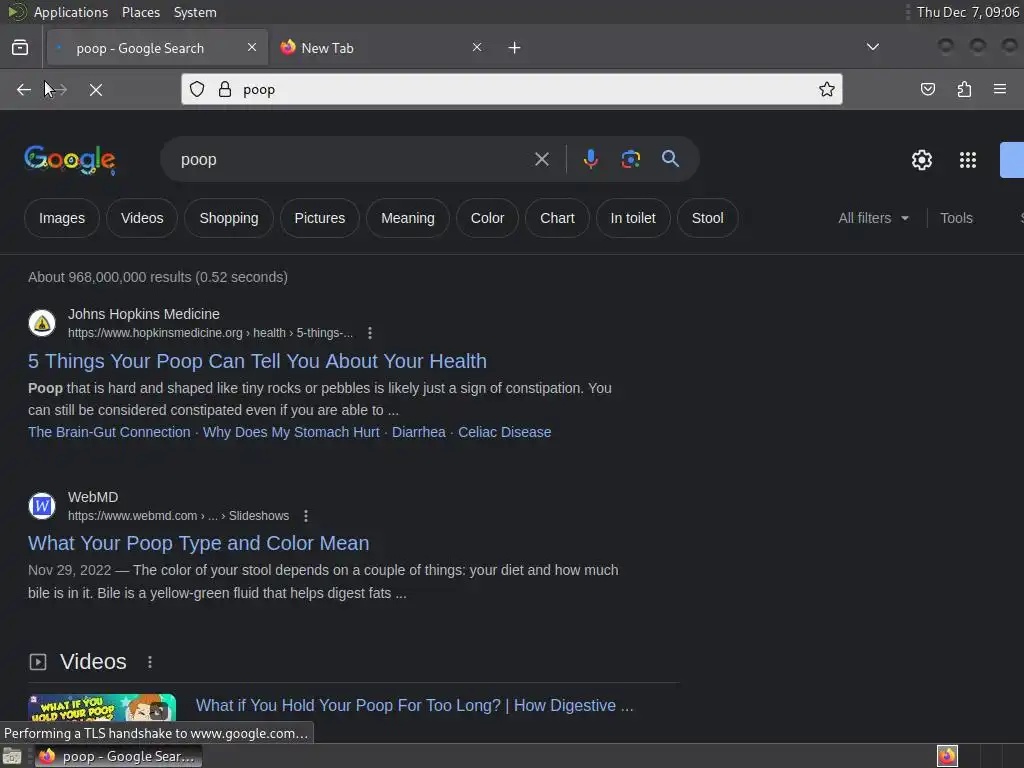Close the New Tab tab

tap(477, 47)
